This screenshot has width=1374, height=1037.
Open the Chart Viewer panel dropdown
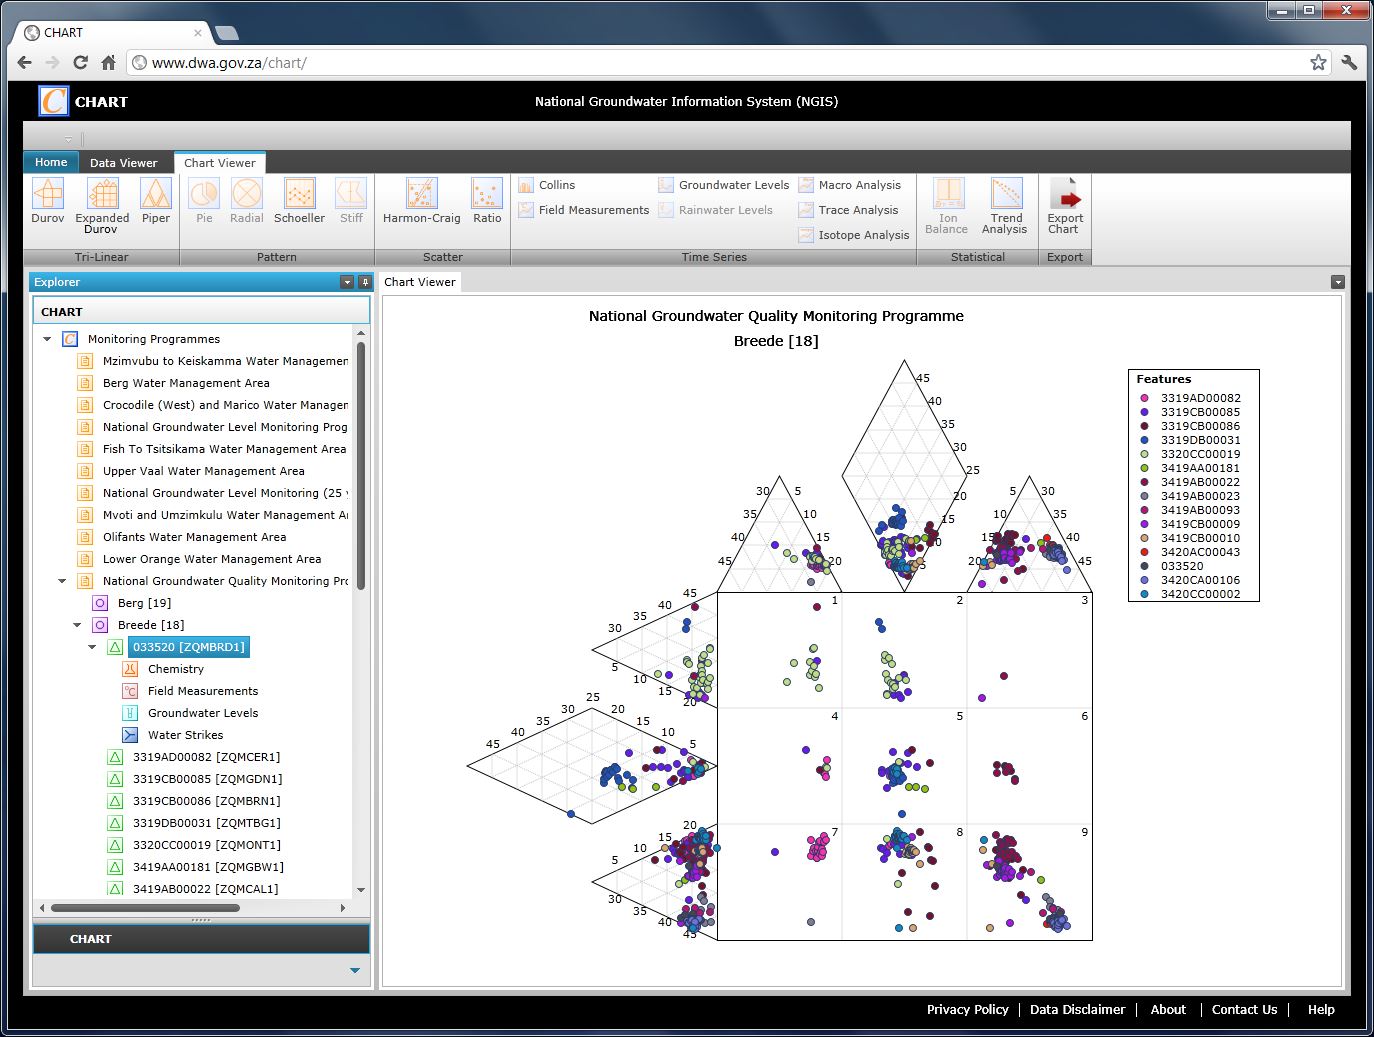coord(1338,282)
